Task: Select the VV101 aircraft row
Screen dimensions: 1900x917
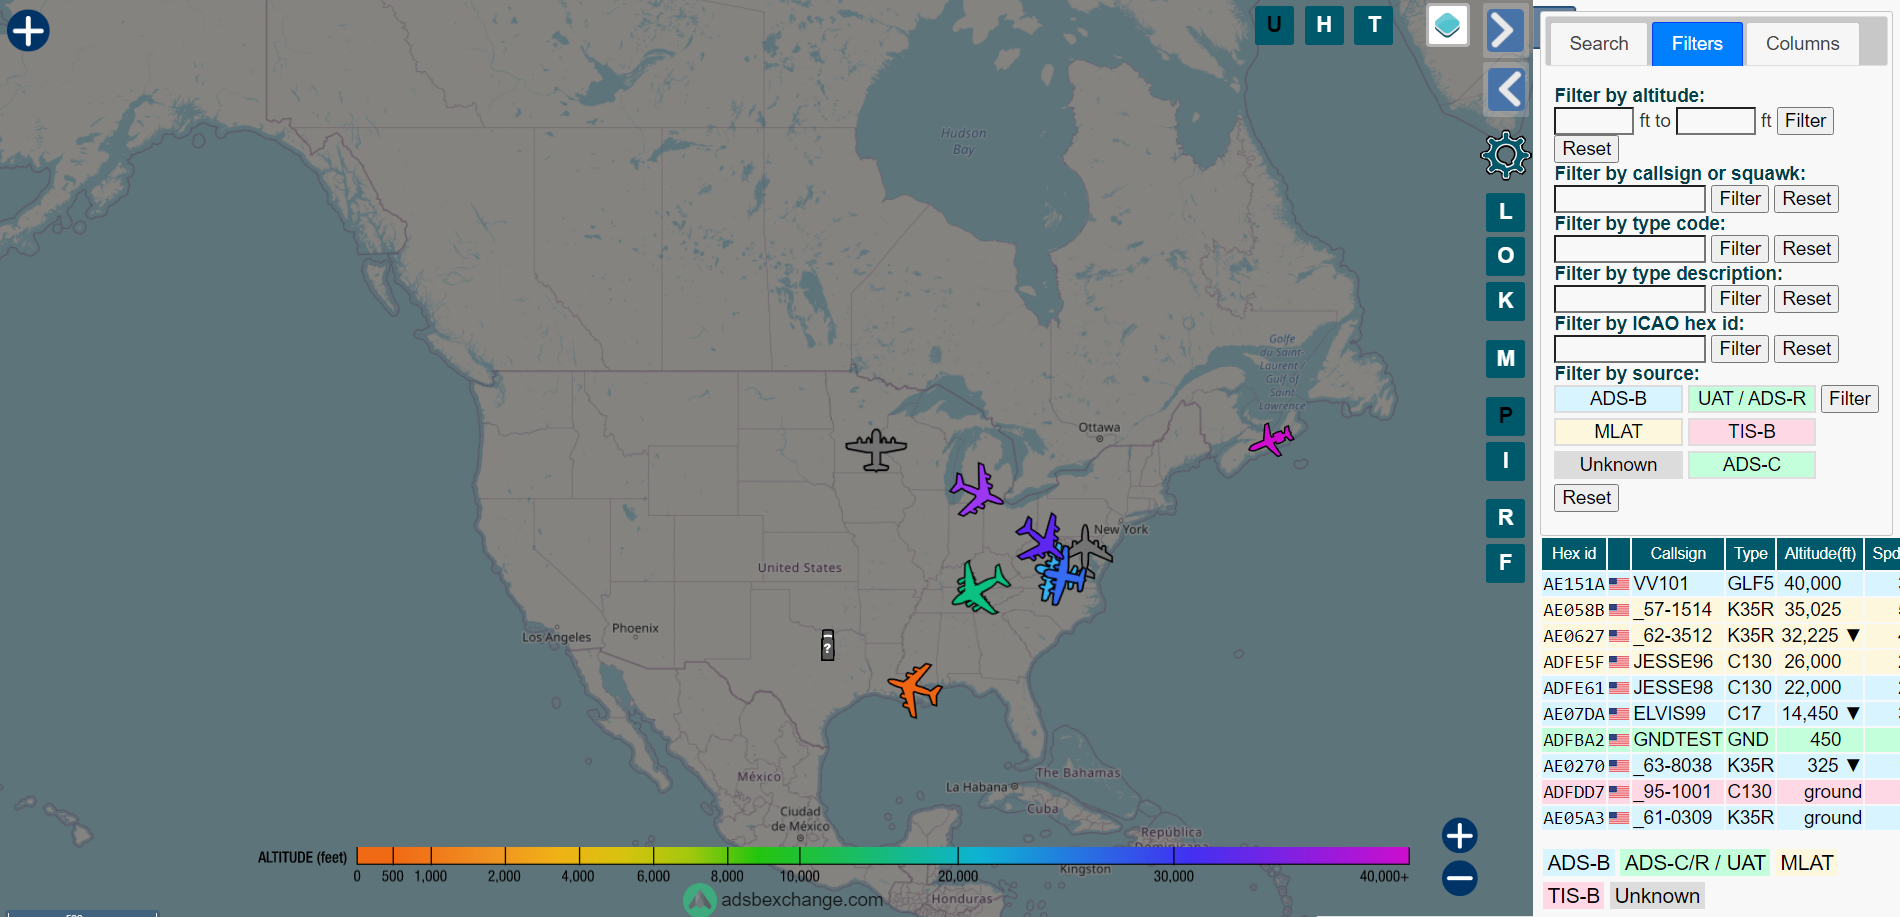Action: tap(1720, 584)
